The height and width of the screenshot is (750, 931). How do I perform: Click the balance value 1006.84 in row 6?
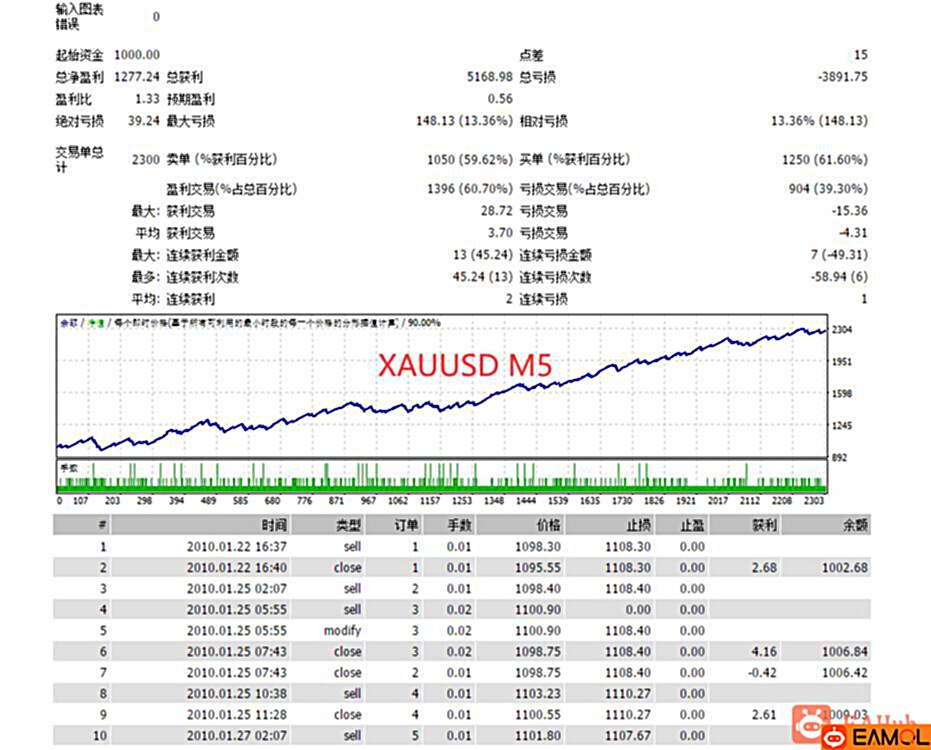tap(847, 652)
